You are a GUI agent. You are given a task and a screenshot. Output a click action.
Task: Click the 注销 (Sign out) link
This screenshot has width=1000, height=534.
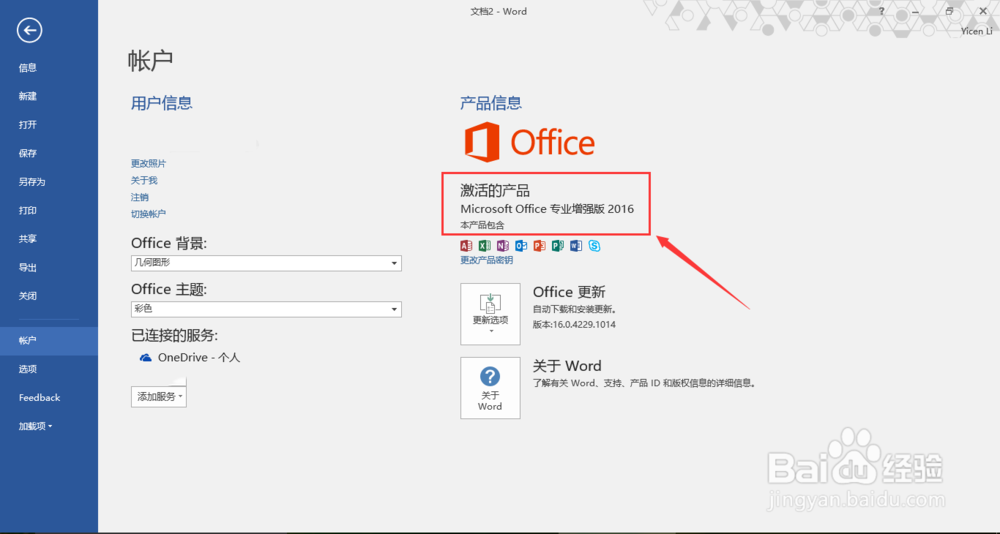[x=140, y=198]
